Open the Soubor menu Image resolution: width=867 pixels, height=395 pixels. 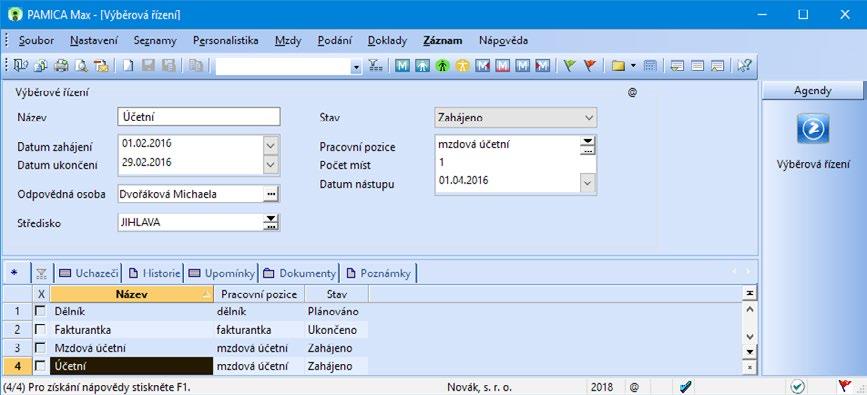(x=36, y=40)
